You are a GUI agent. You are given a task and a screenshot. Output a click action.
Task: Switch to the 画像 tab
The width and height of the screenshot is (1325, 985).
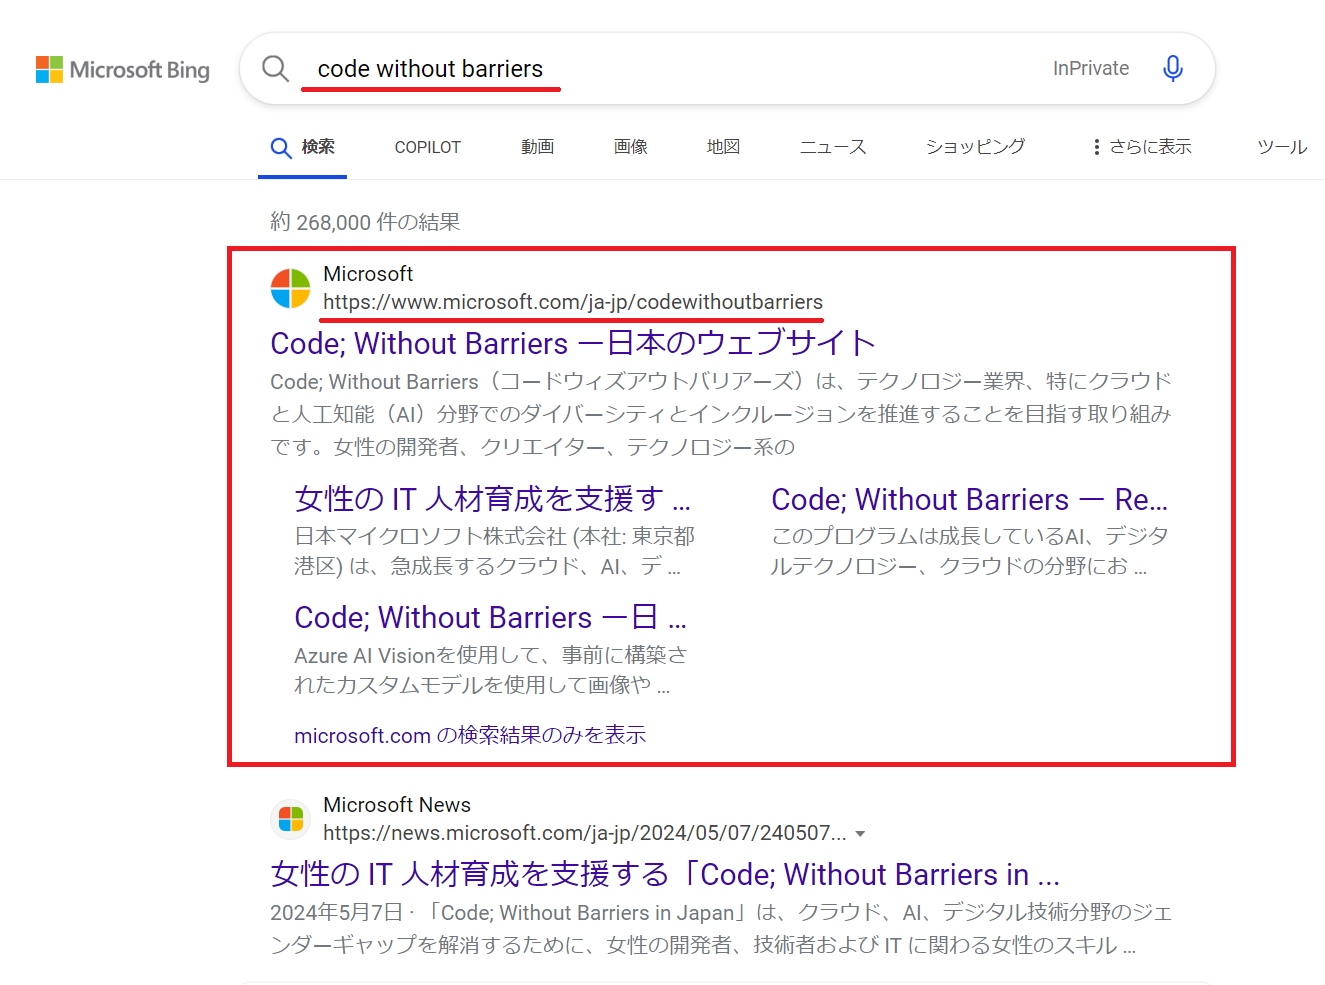pyautogui.click(x=630, y=146)
